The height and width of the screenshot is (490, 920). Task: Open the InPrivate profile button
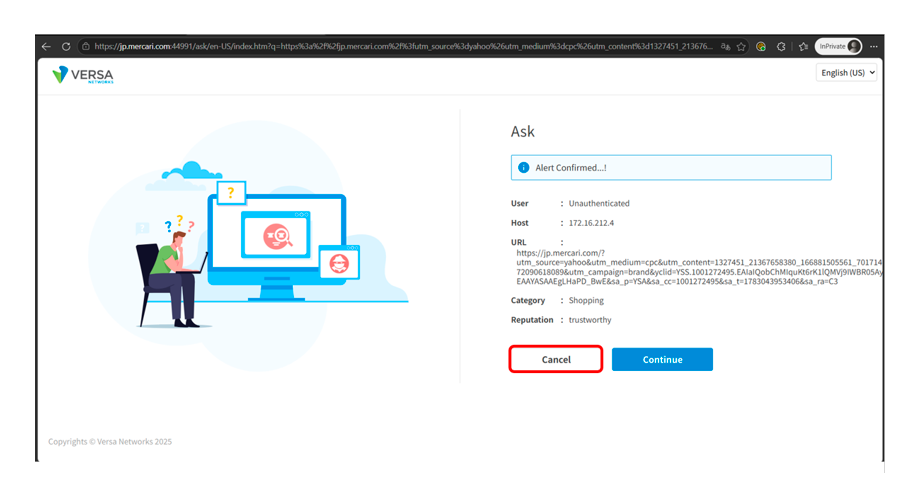pos(838,46)
